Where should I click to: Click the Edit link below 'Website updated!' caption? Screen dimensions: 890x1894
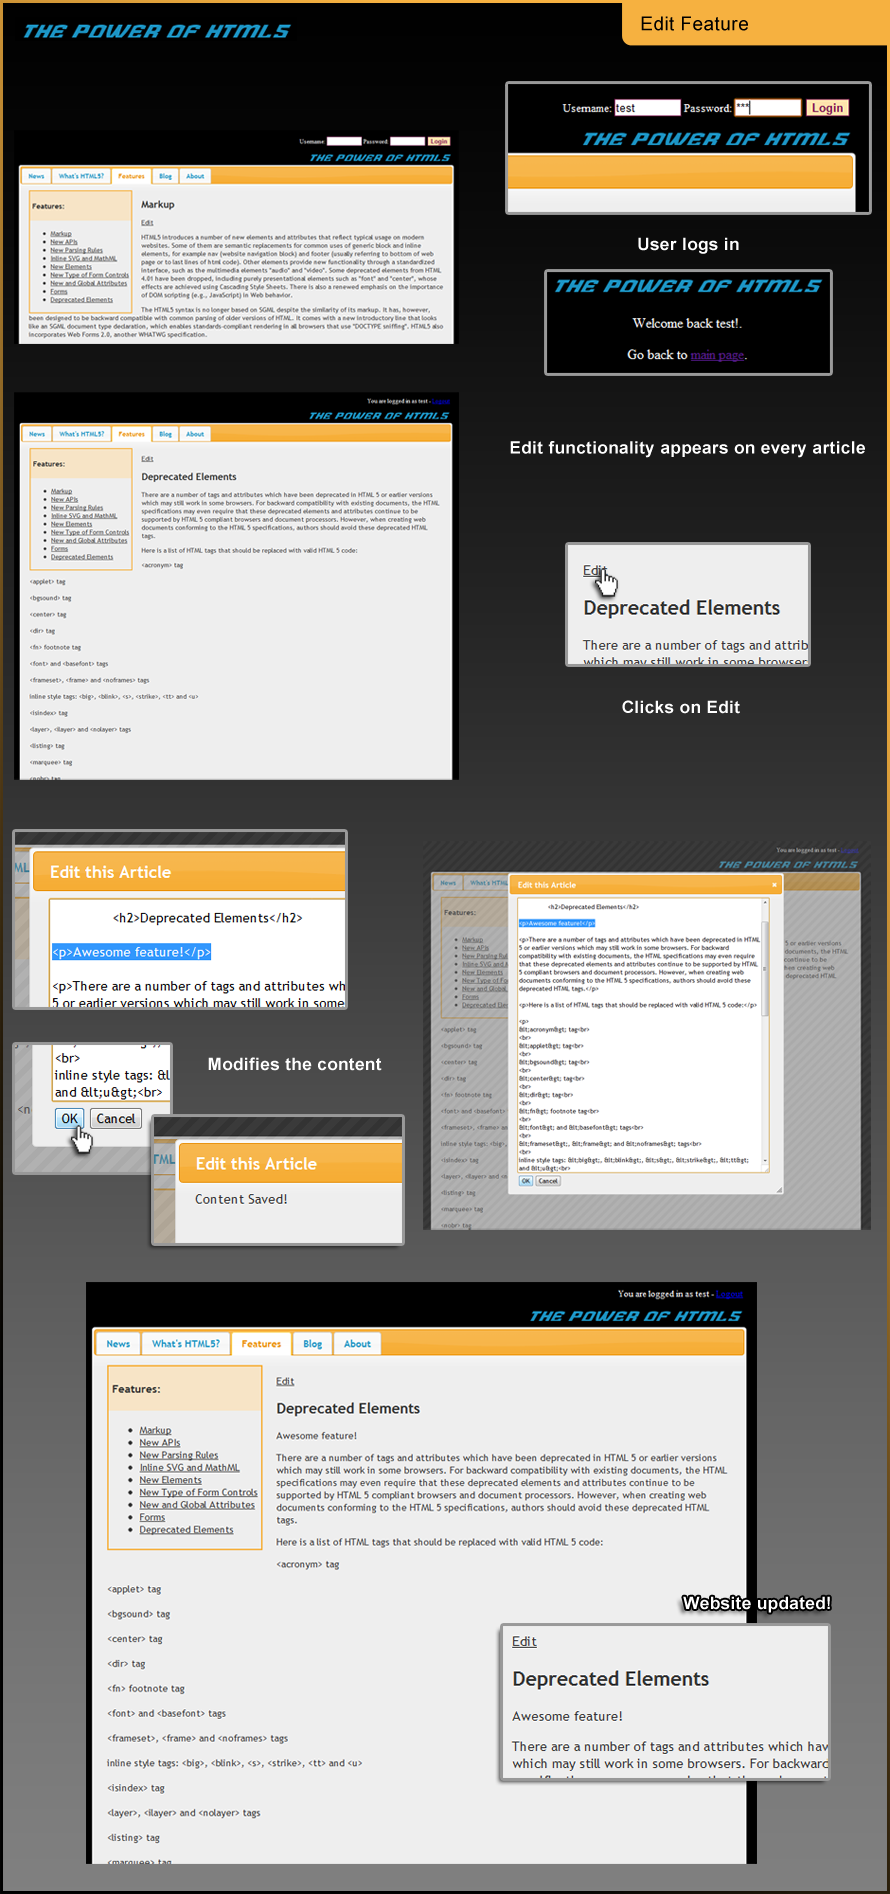pos(524,1641)
